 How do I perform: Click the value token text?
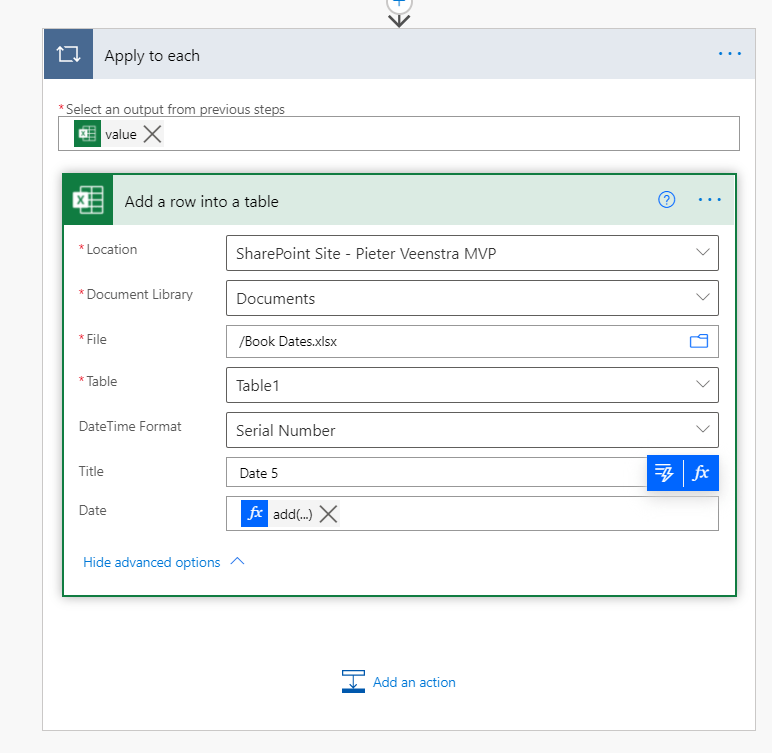pyautogui.click(x=121, y=134)
